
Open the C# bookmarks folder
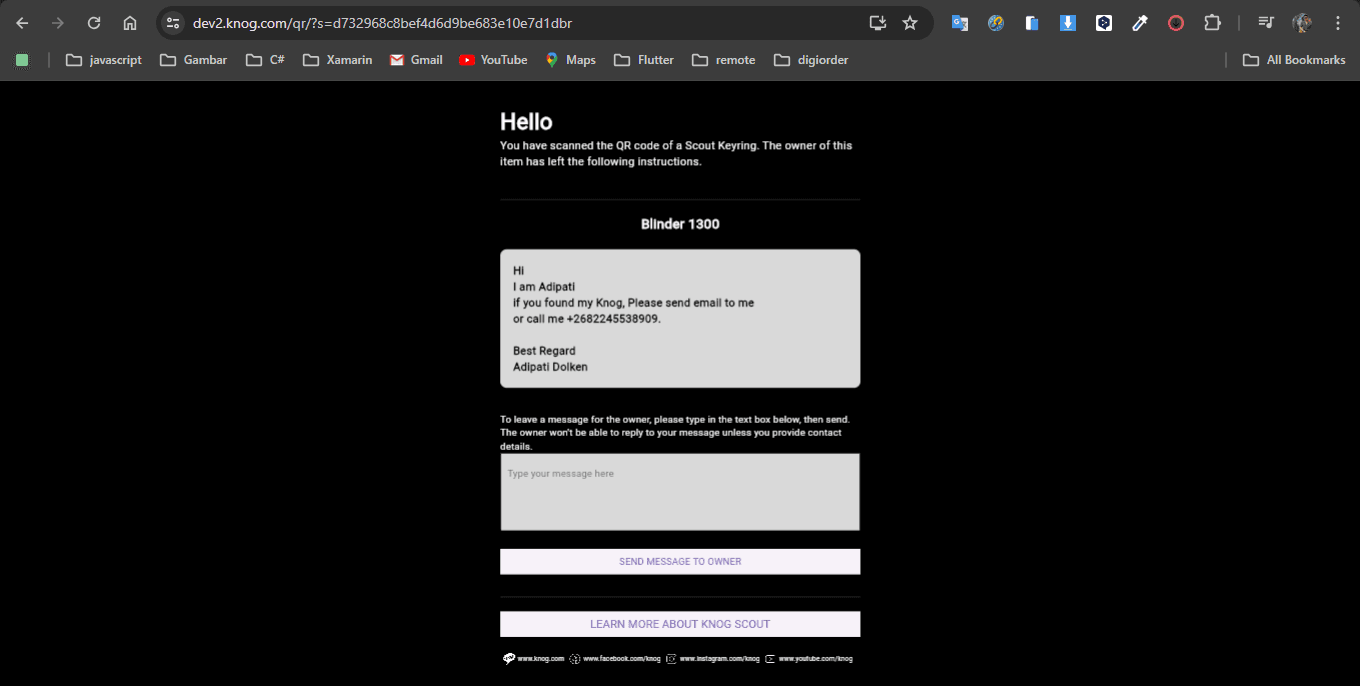click(266, 60)
